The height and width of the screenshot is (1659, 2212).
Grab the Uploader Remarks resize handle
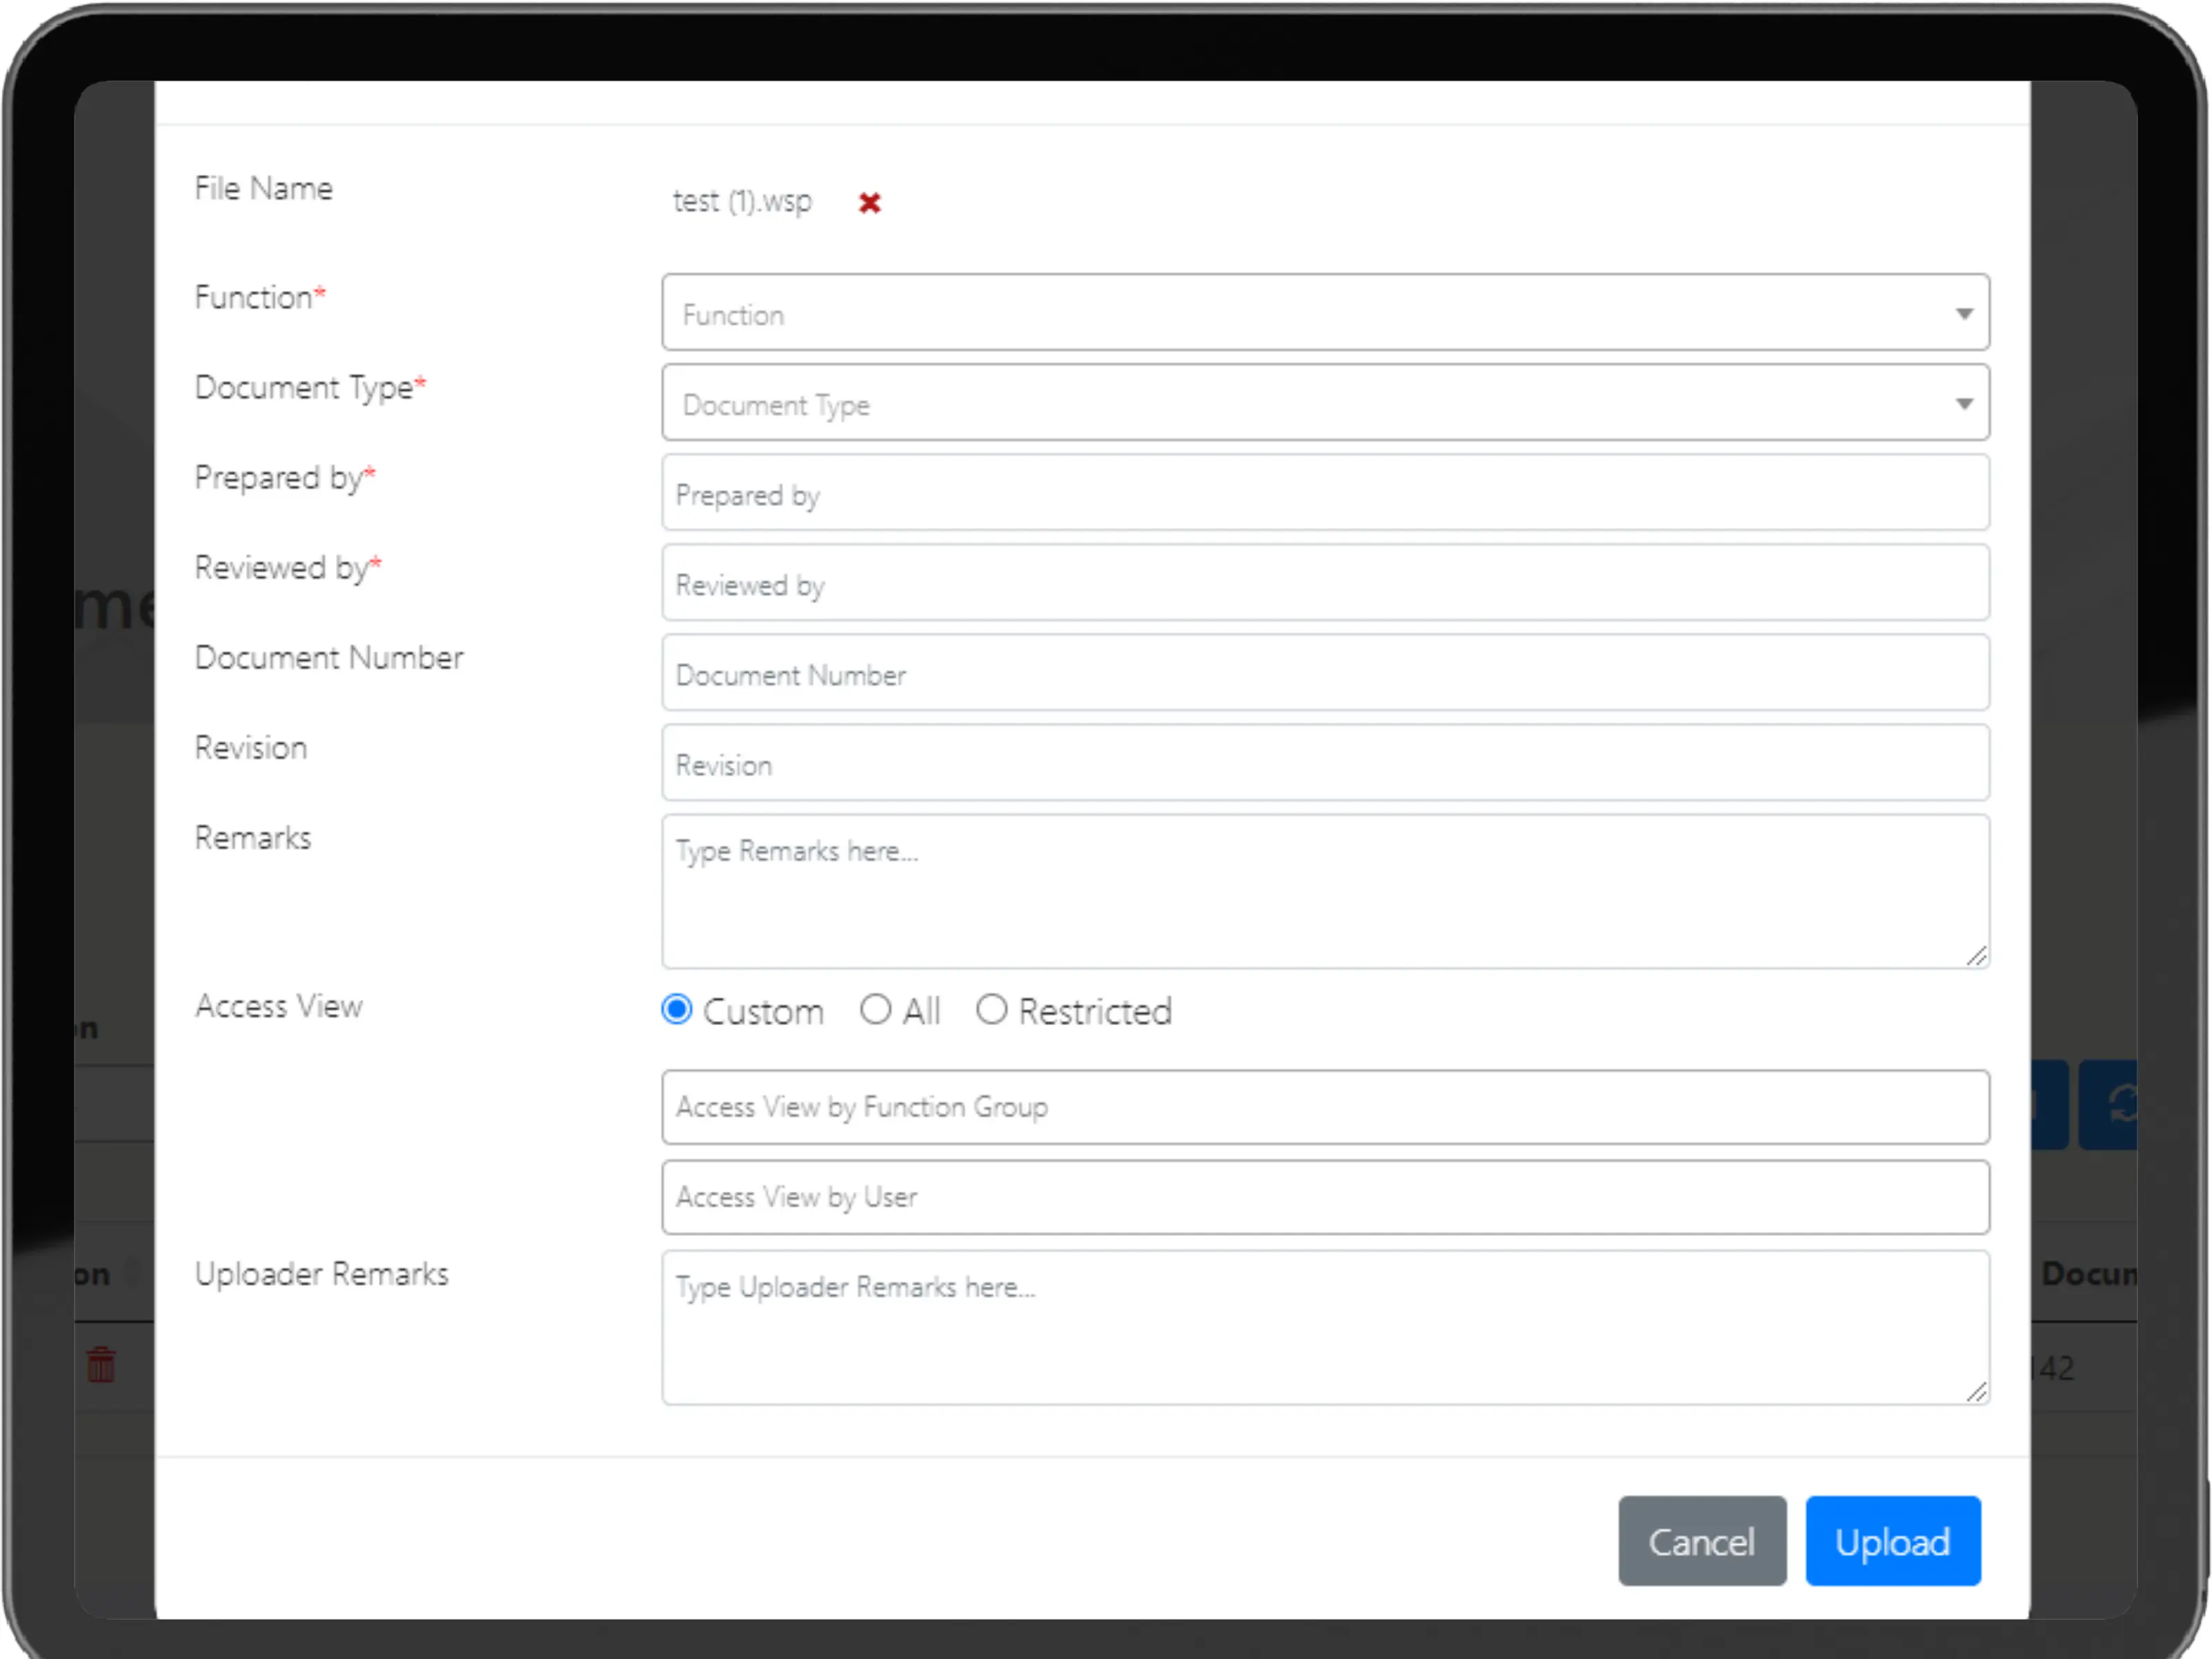point(1977,1392)
